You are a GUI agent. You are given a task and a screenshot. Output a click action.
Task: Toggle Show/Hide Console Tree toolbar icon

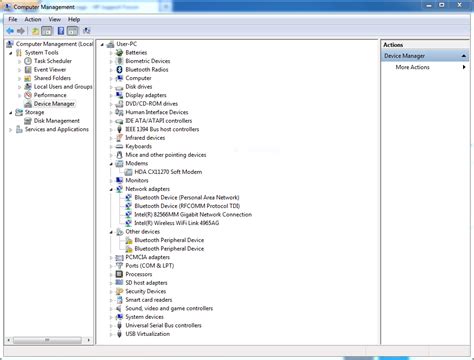click(x=47, y=31)
